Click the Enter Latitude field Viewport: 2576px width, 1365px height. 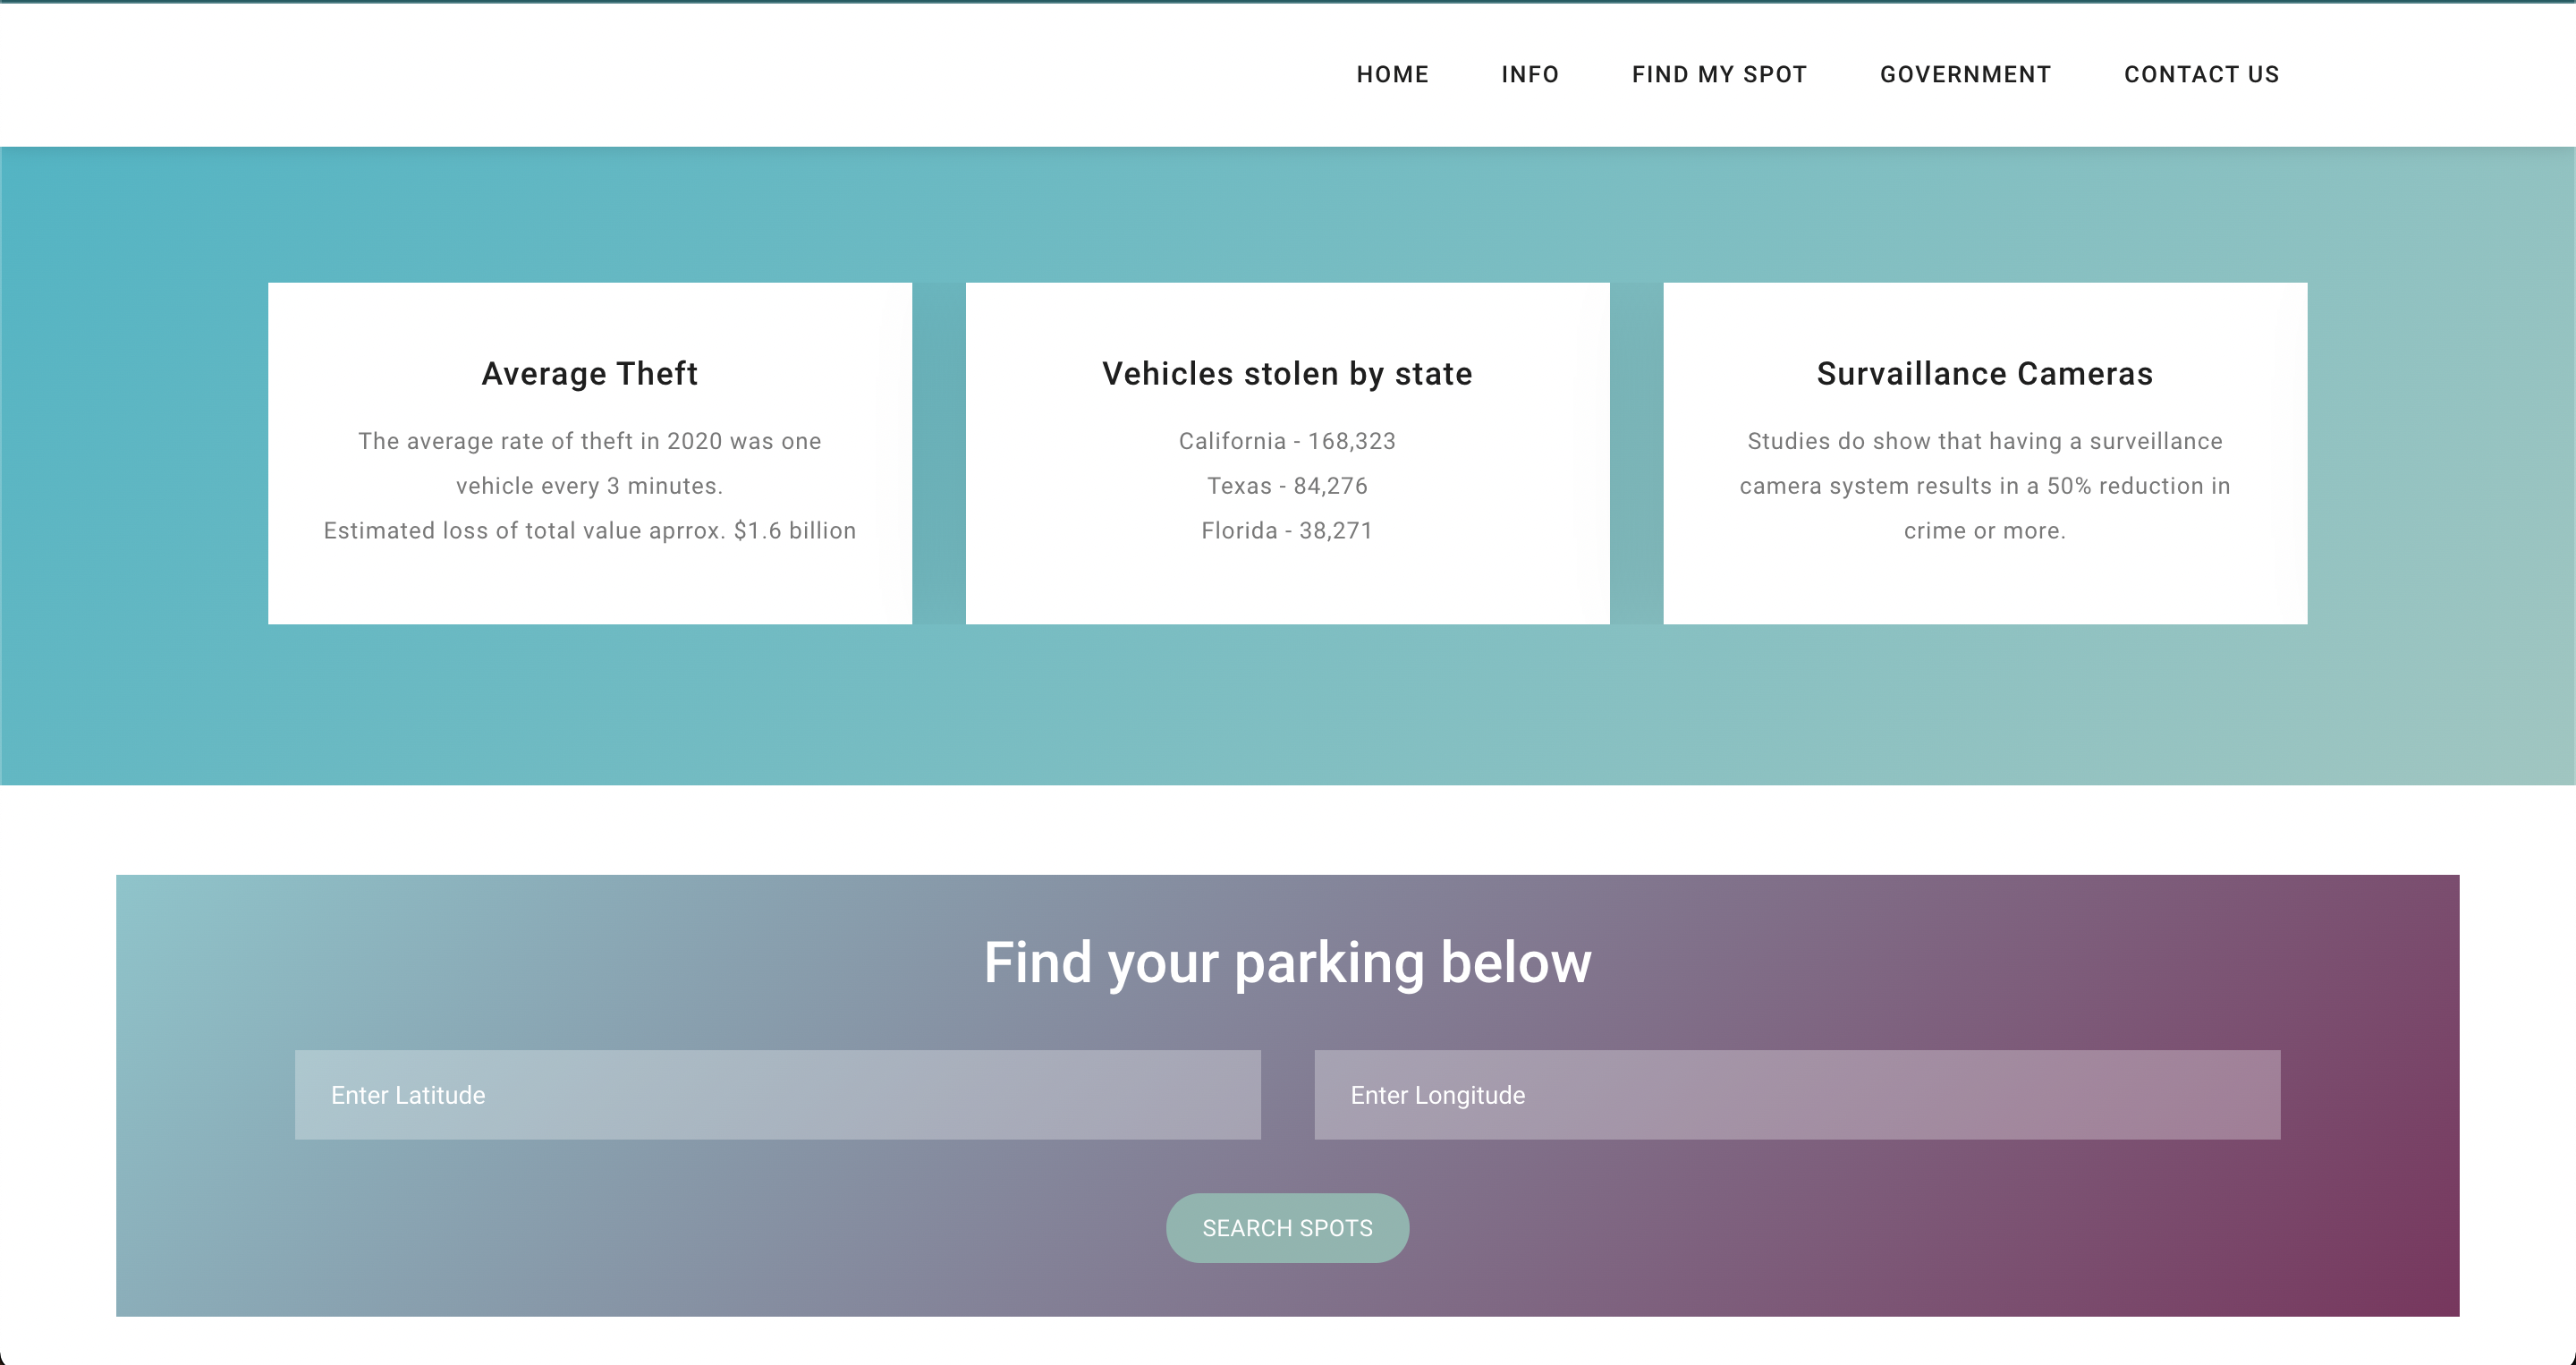[x=777, y=1094]
